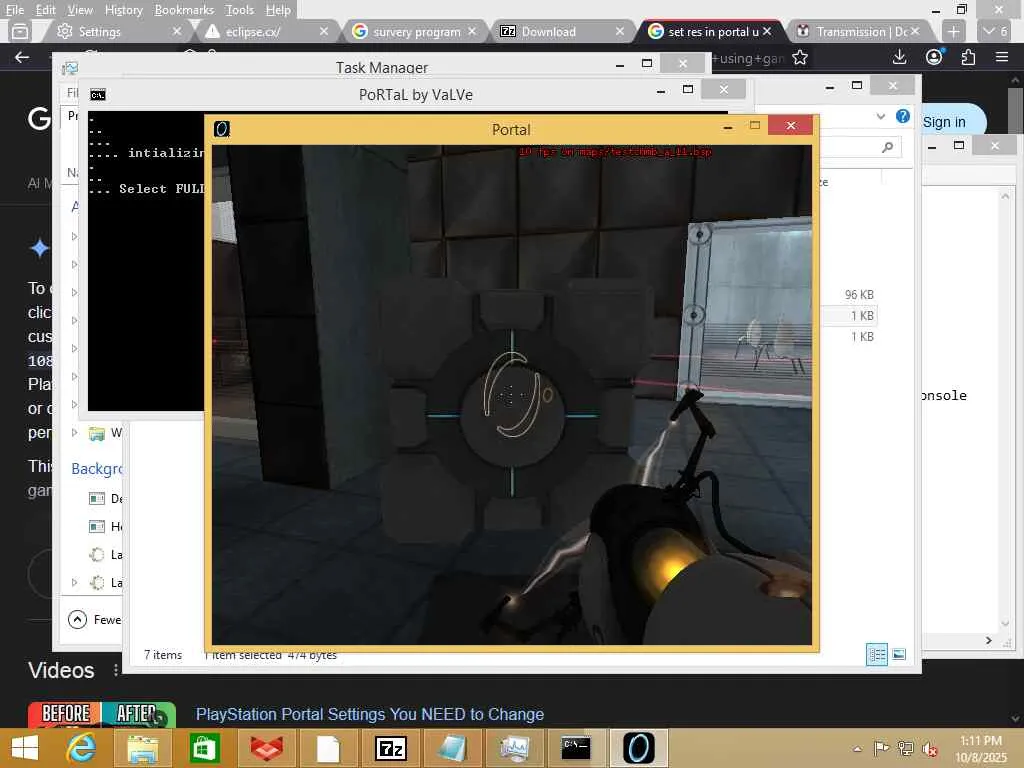Open the Action Center flag tray icon
The image size is (1024, 768).
881,748
